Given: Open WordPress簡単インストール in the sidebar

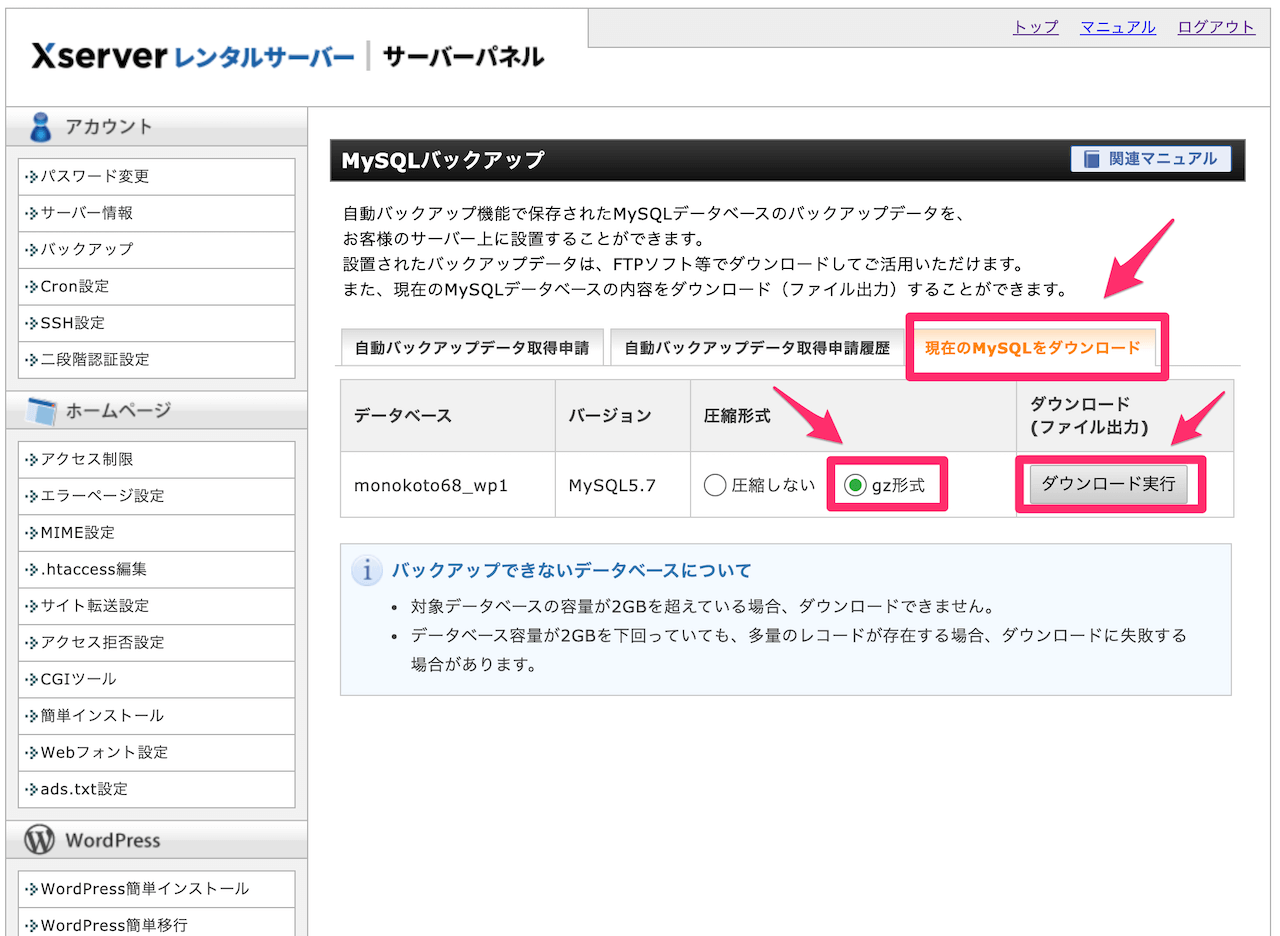Looking at the screenshot, I should [157, 889].
